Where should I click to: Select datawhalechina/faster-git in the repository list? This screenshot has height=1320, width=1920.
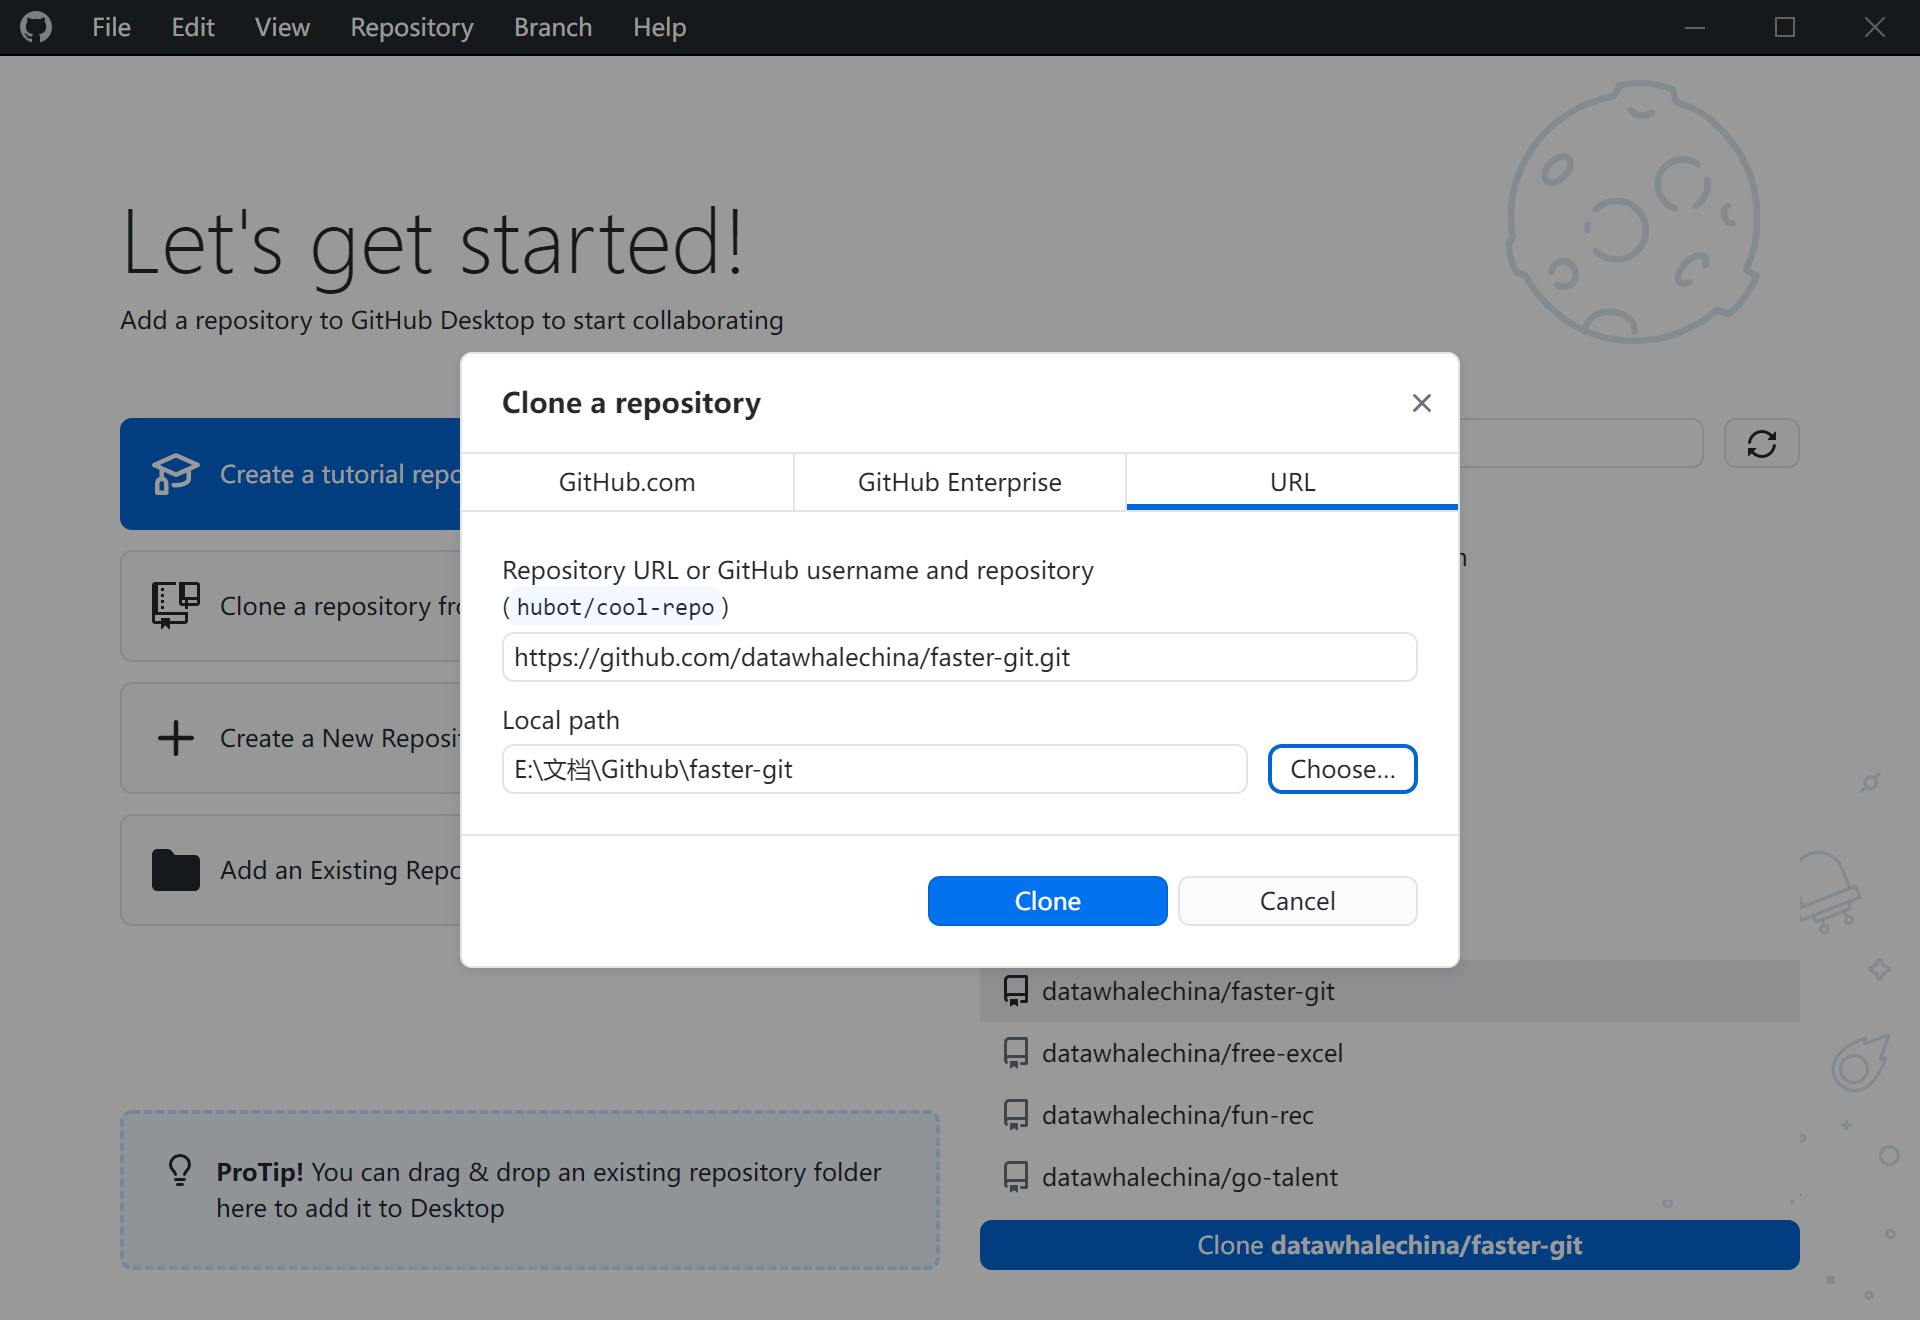click(x=1188, y=991)
